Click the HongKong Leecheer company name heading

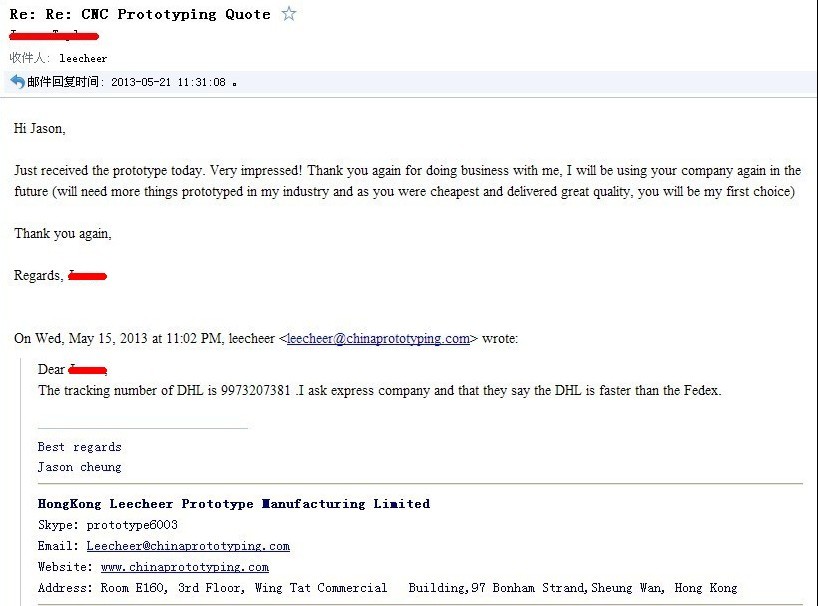pos(234,504)
